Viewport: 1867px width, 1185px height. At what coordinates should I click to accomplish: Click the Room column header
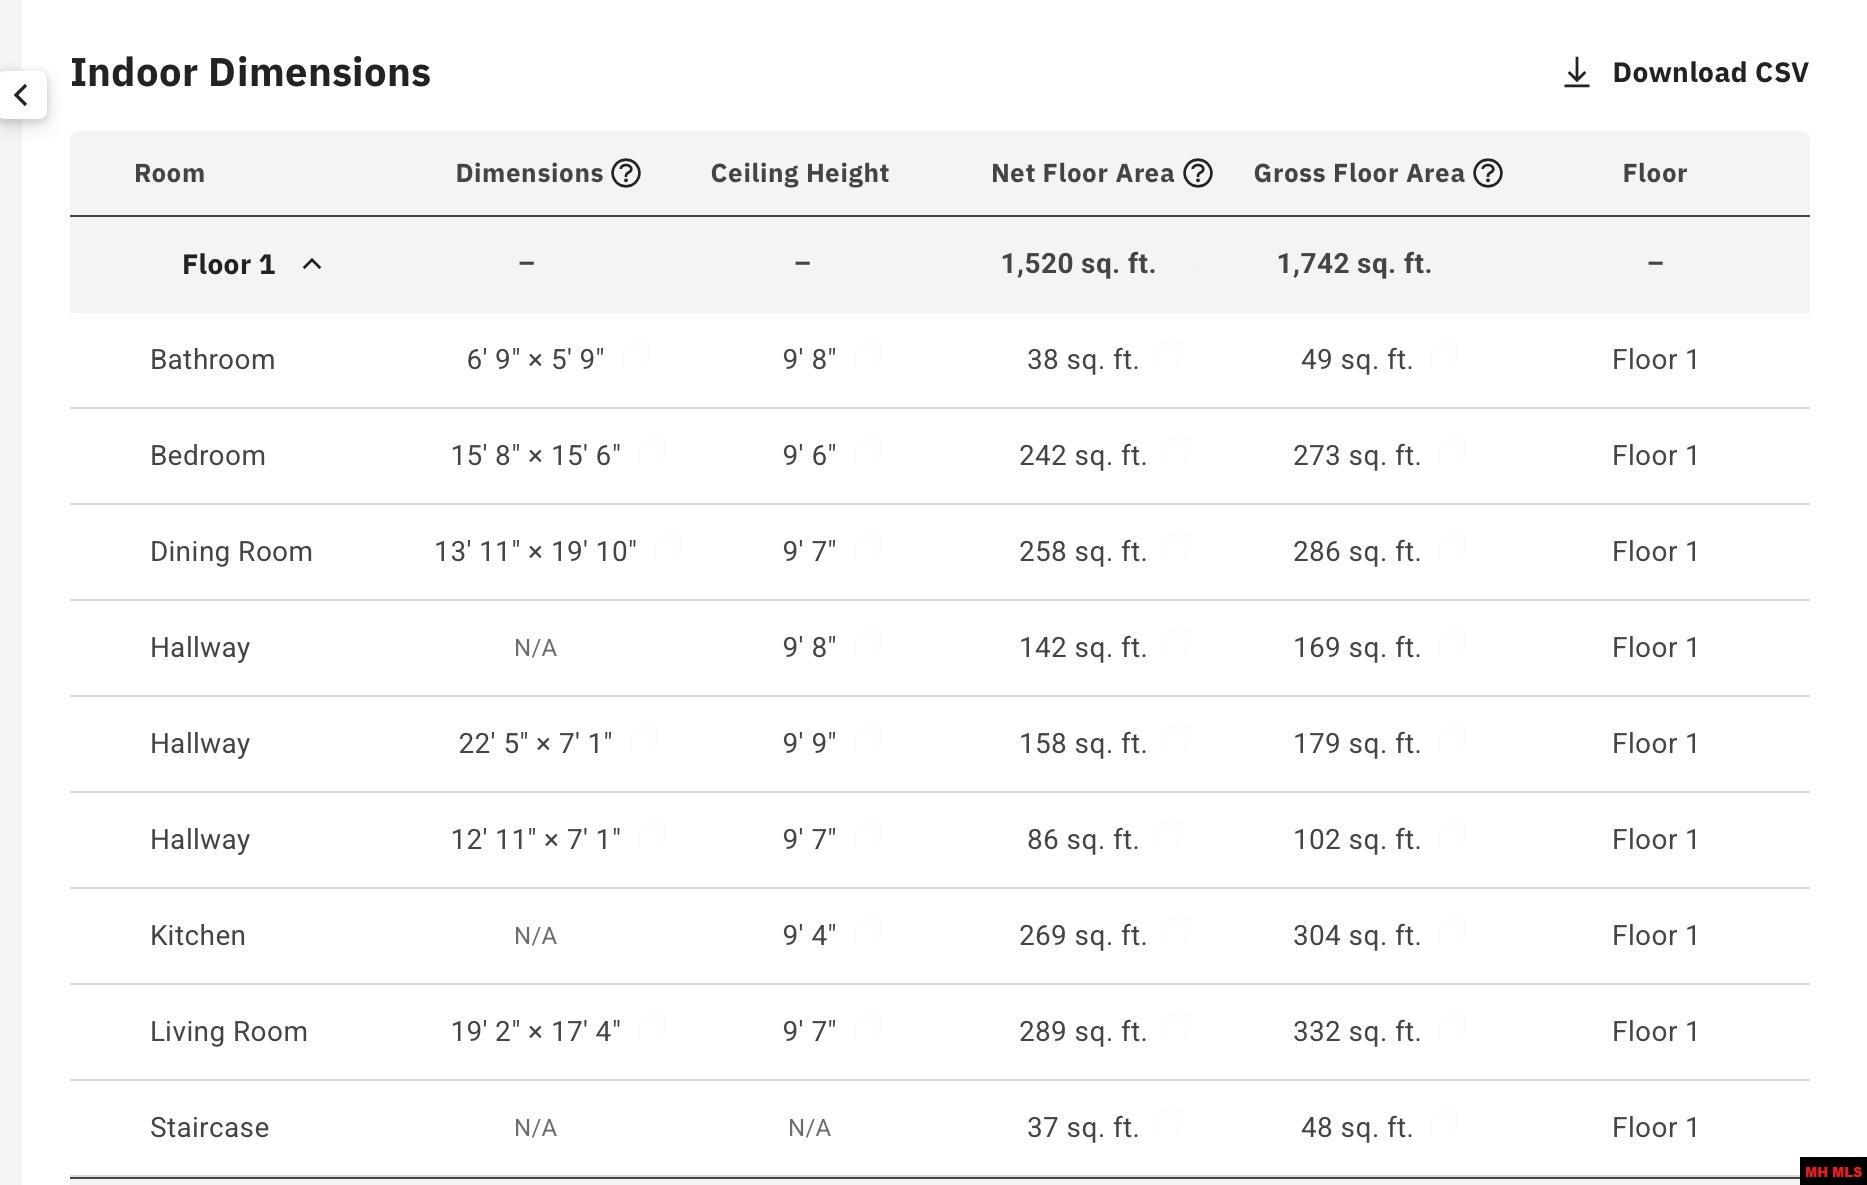(169, 173)
